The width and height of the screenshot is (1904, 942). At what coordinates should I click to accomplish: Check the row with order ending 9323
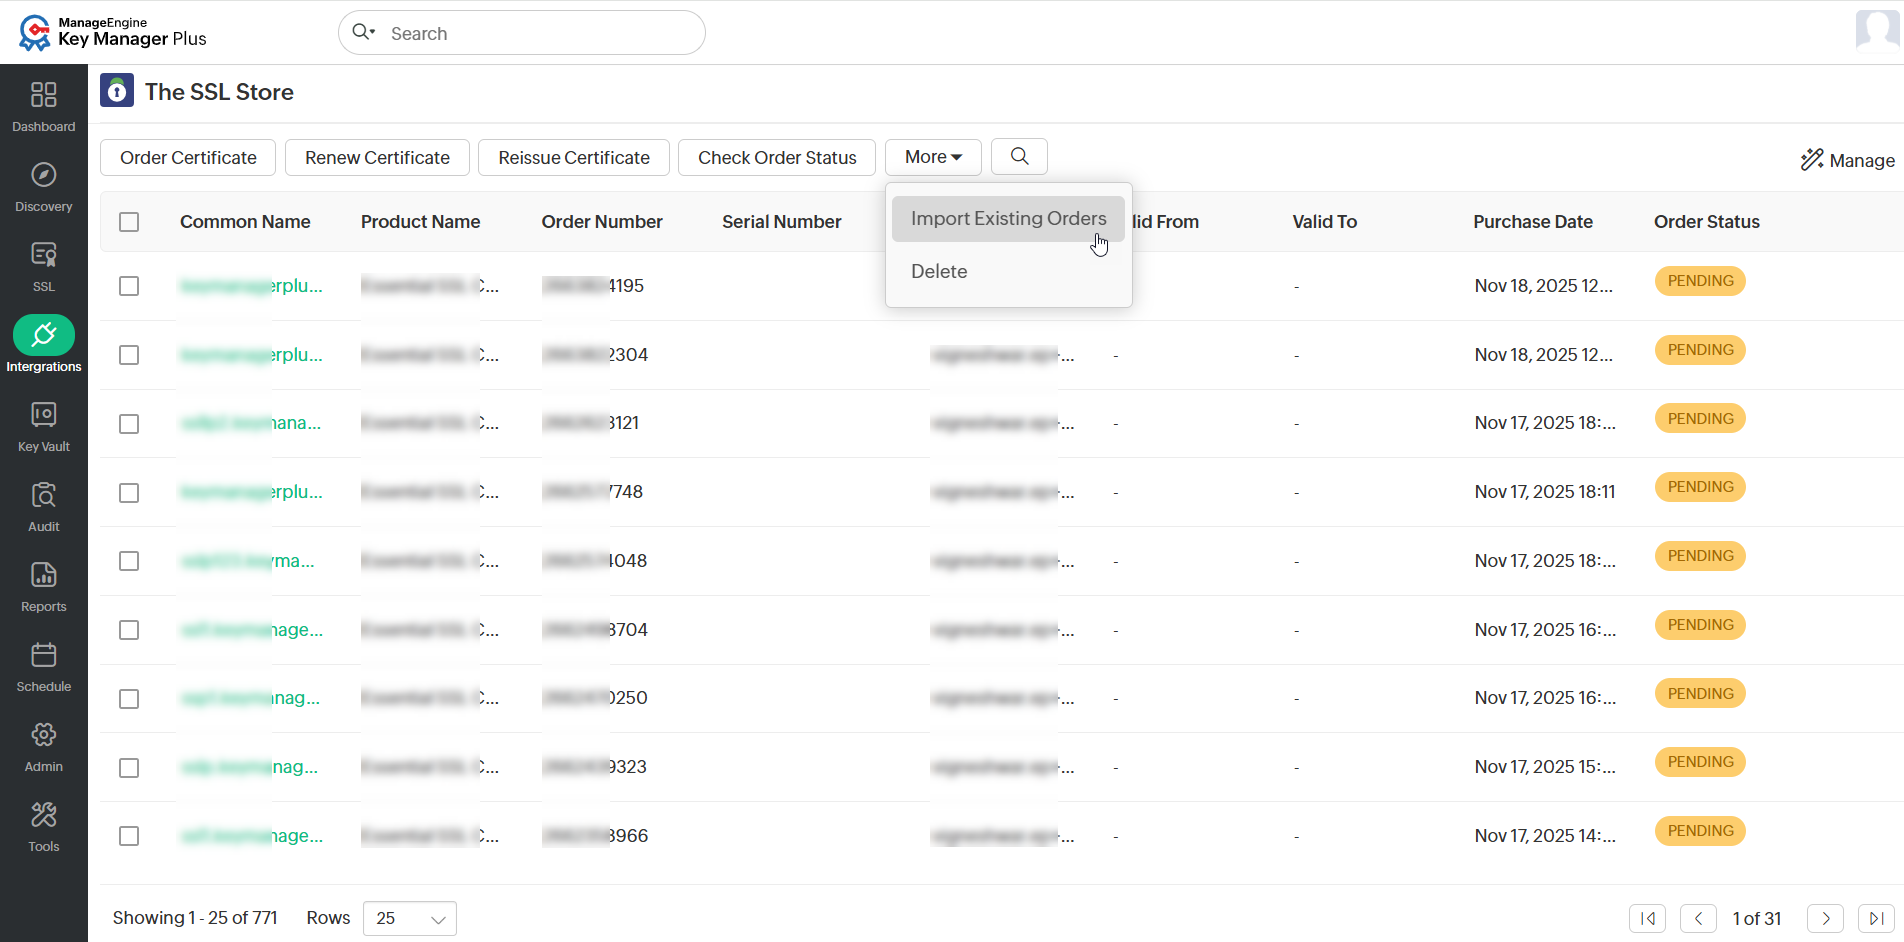pyautogui.click(x=129, y=768)
